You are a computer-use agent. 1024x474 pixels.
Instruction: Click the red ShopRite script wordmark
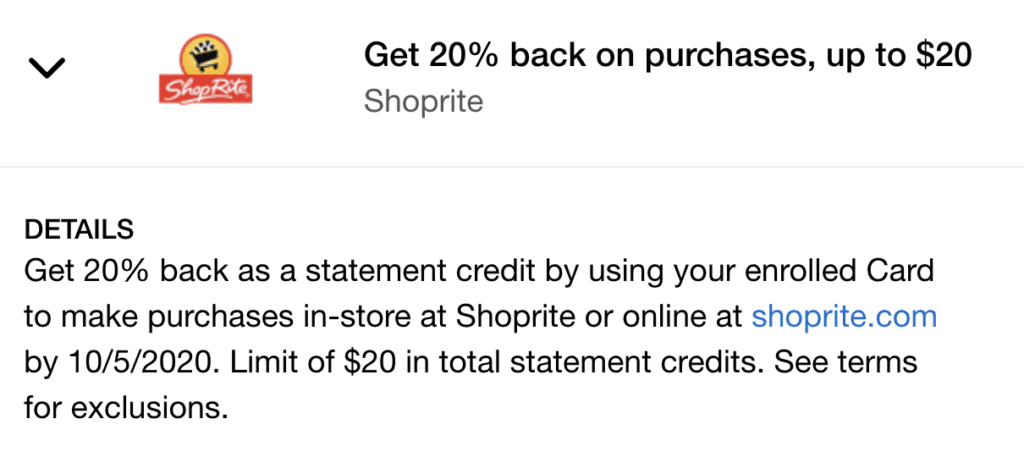click(206, 91)
